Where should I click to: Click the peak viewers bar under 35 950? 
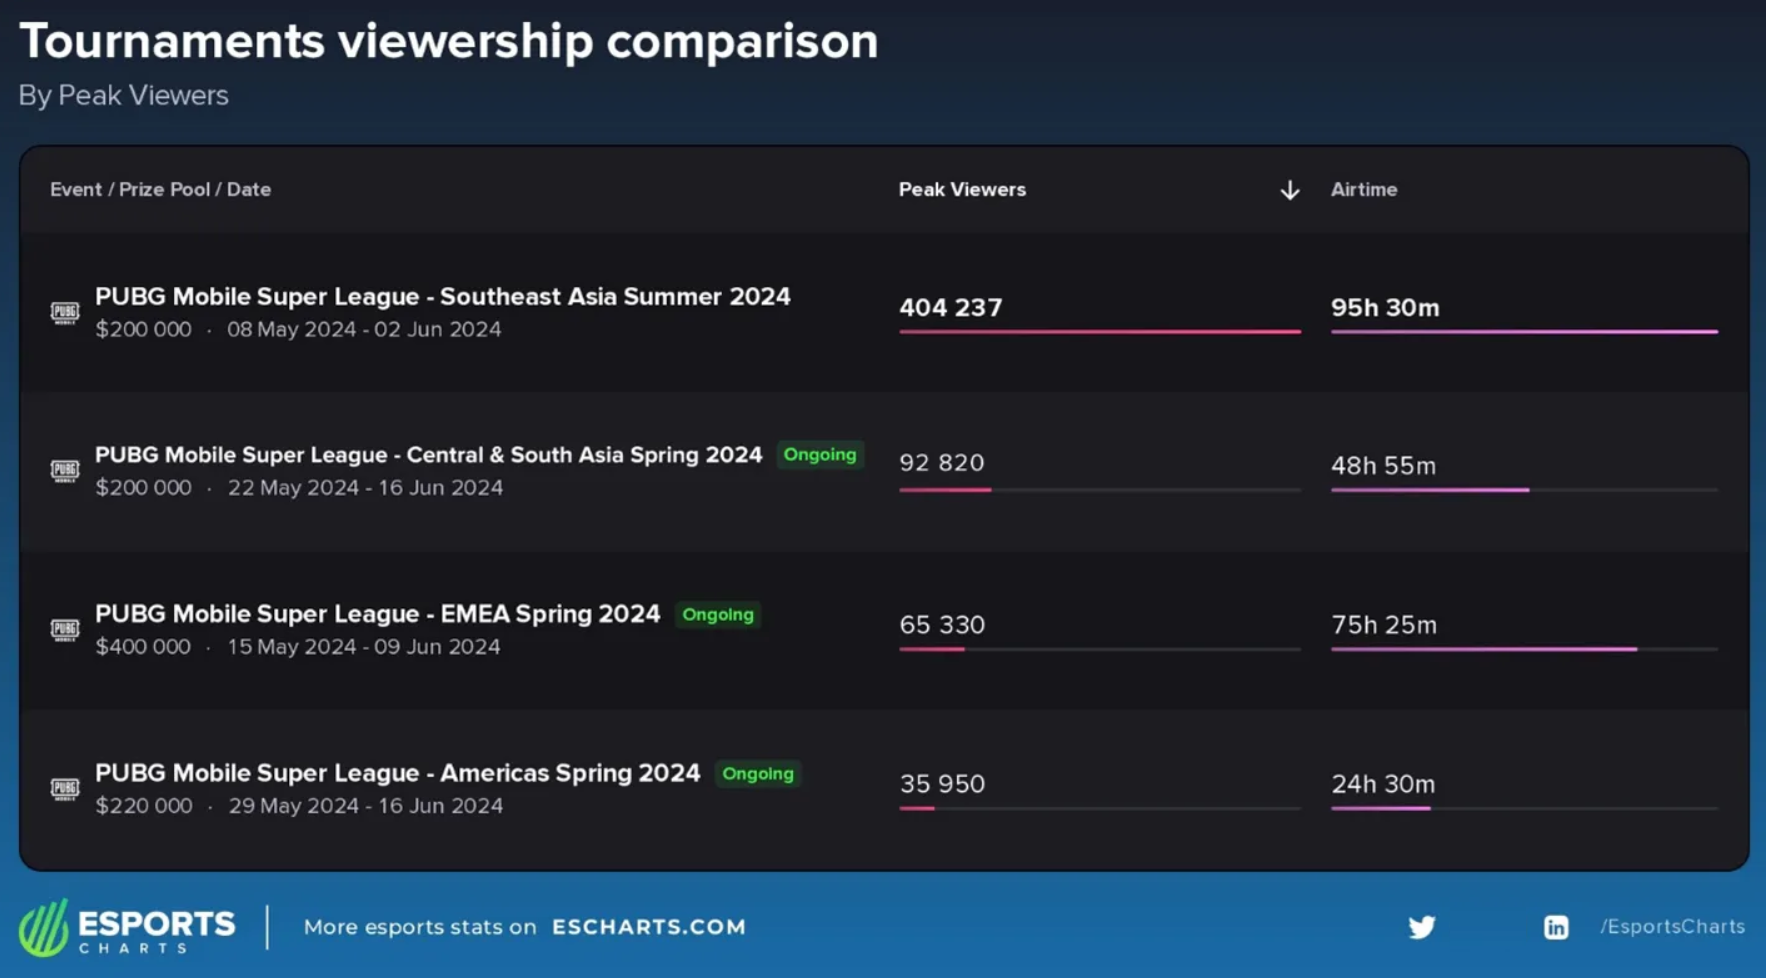pyautogui.click(x=1100, y=808)
